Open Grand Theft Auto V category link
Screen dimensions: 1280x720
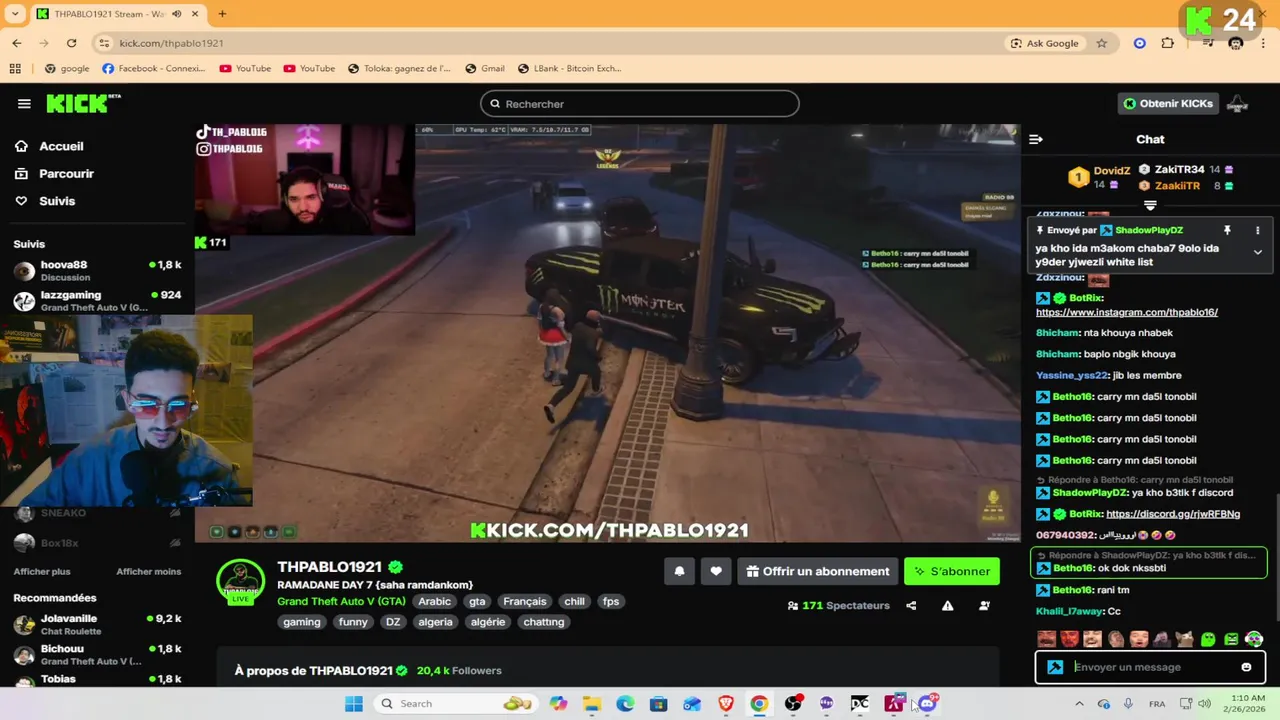341,601
